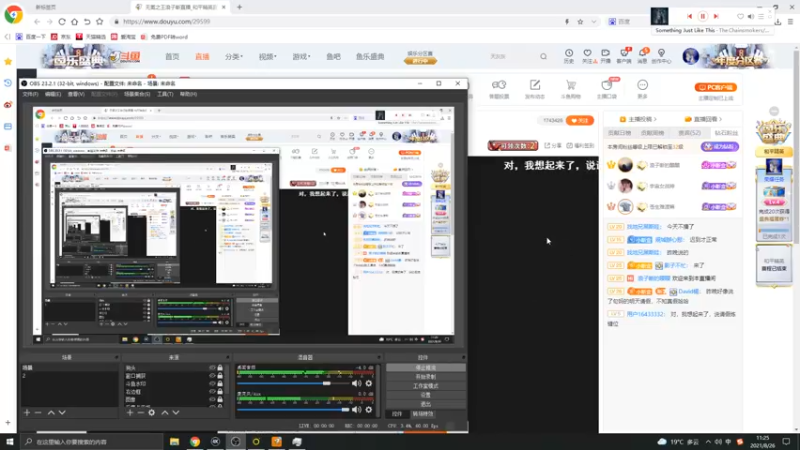Click Windows Start button
This screenshot has width=800, height=450.
point(10,441)
